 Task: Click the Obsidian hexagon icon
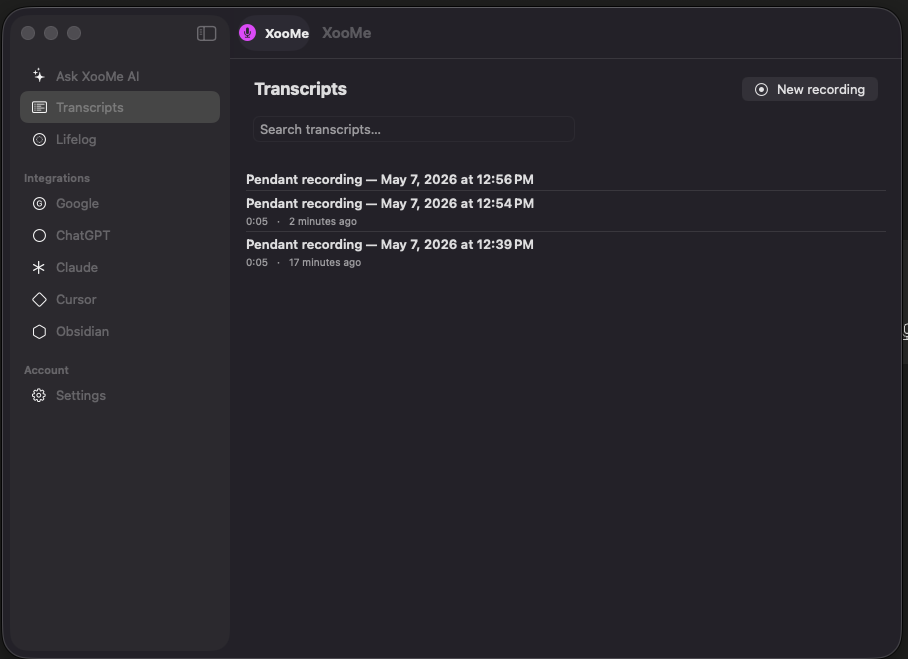[39, 332]
